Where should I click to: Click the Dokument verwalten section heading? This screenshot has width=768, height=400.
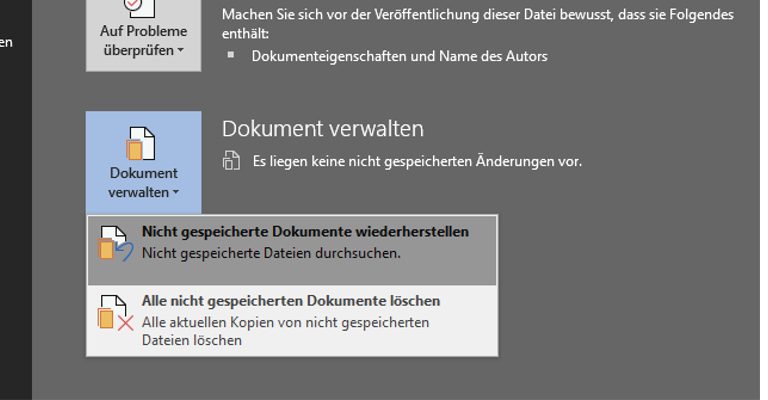(323, 129)
